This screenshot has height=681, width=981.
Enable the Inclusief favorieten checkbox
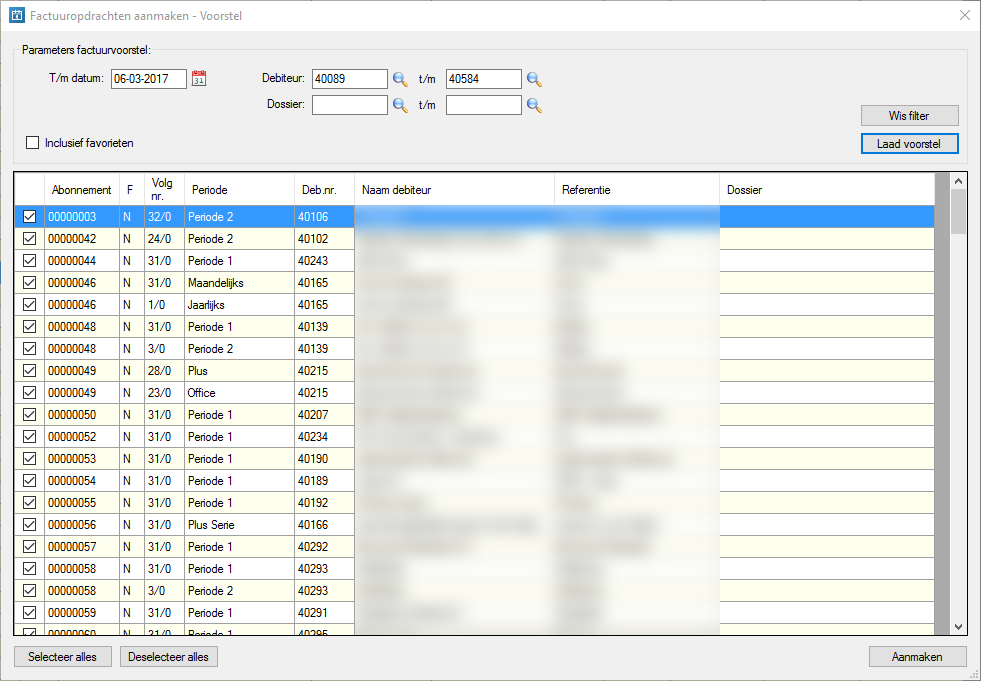coord(33,143)
